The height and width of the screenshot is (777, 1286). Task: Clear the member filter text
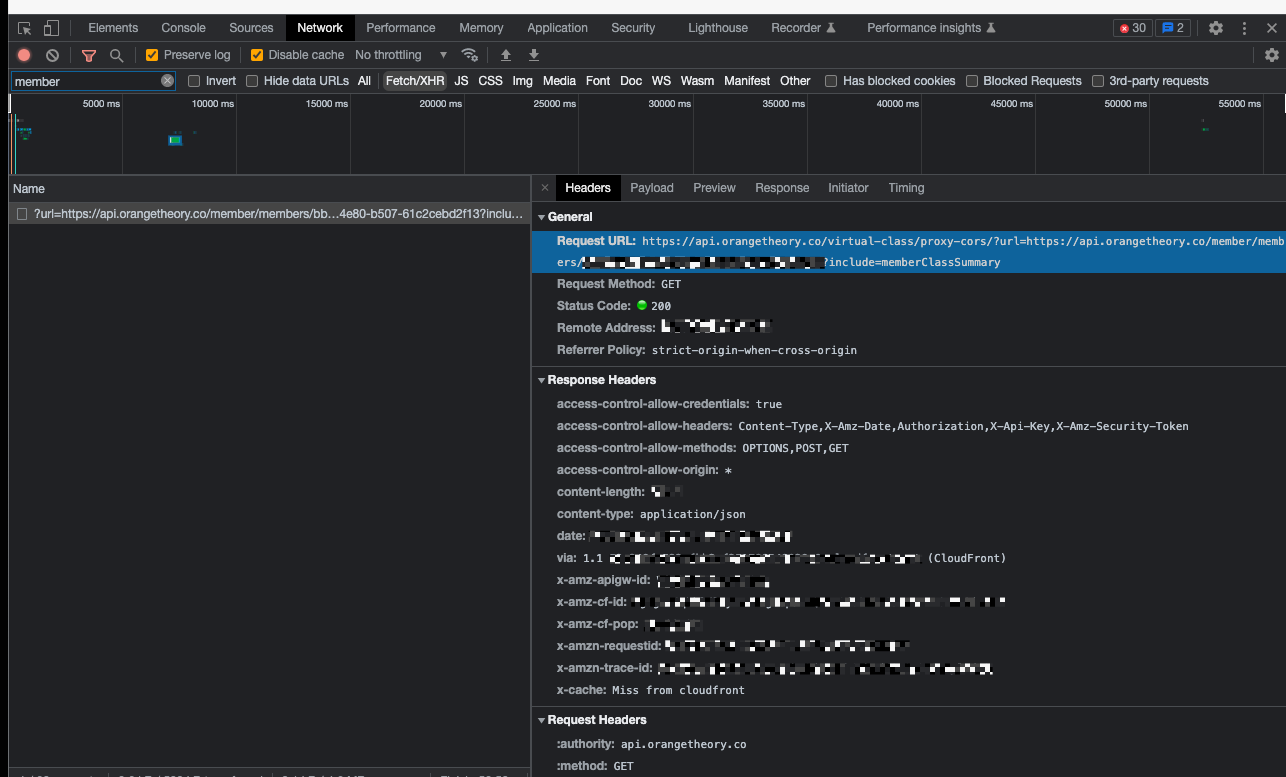pos(167,81)
